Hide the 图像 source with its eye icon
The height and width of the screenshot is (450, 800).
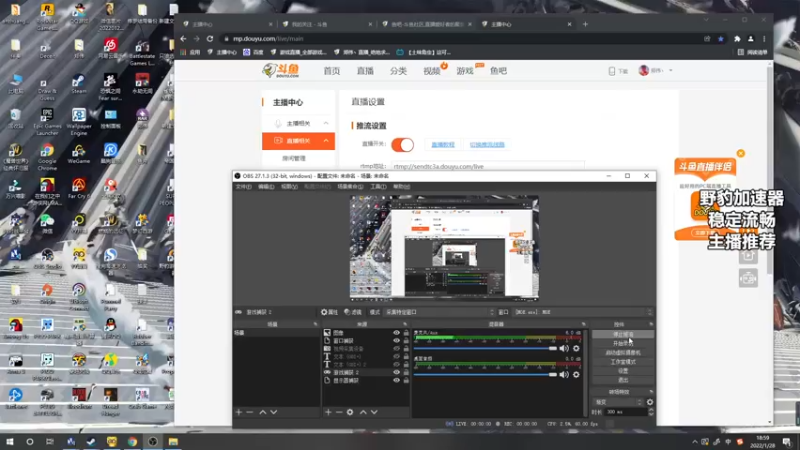(x=396, y=333)
